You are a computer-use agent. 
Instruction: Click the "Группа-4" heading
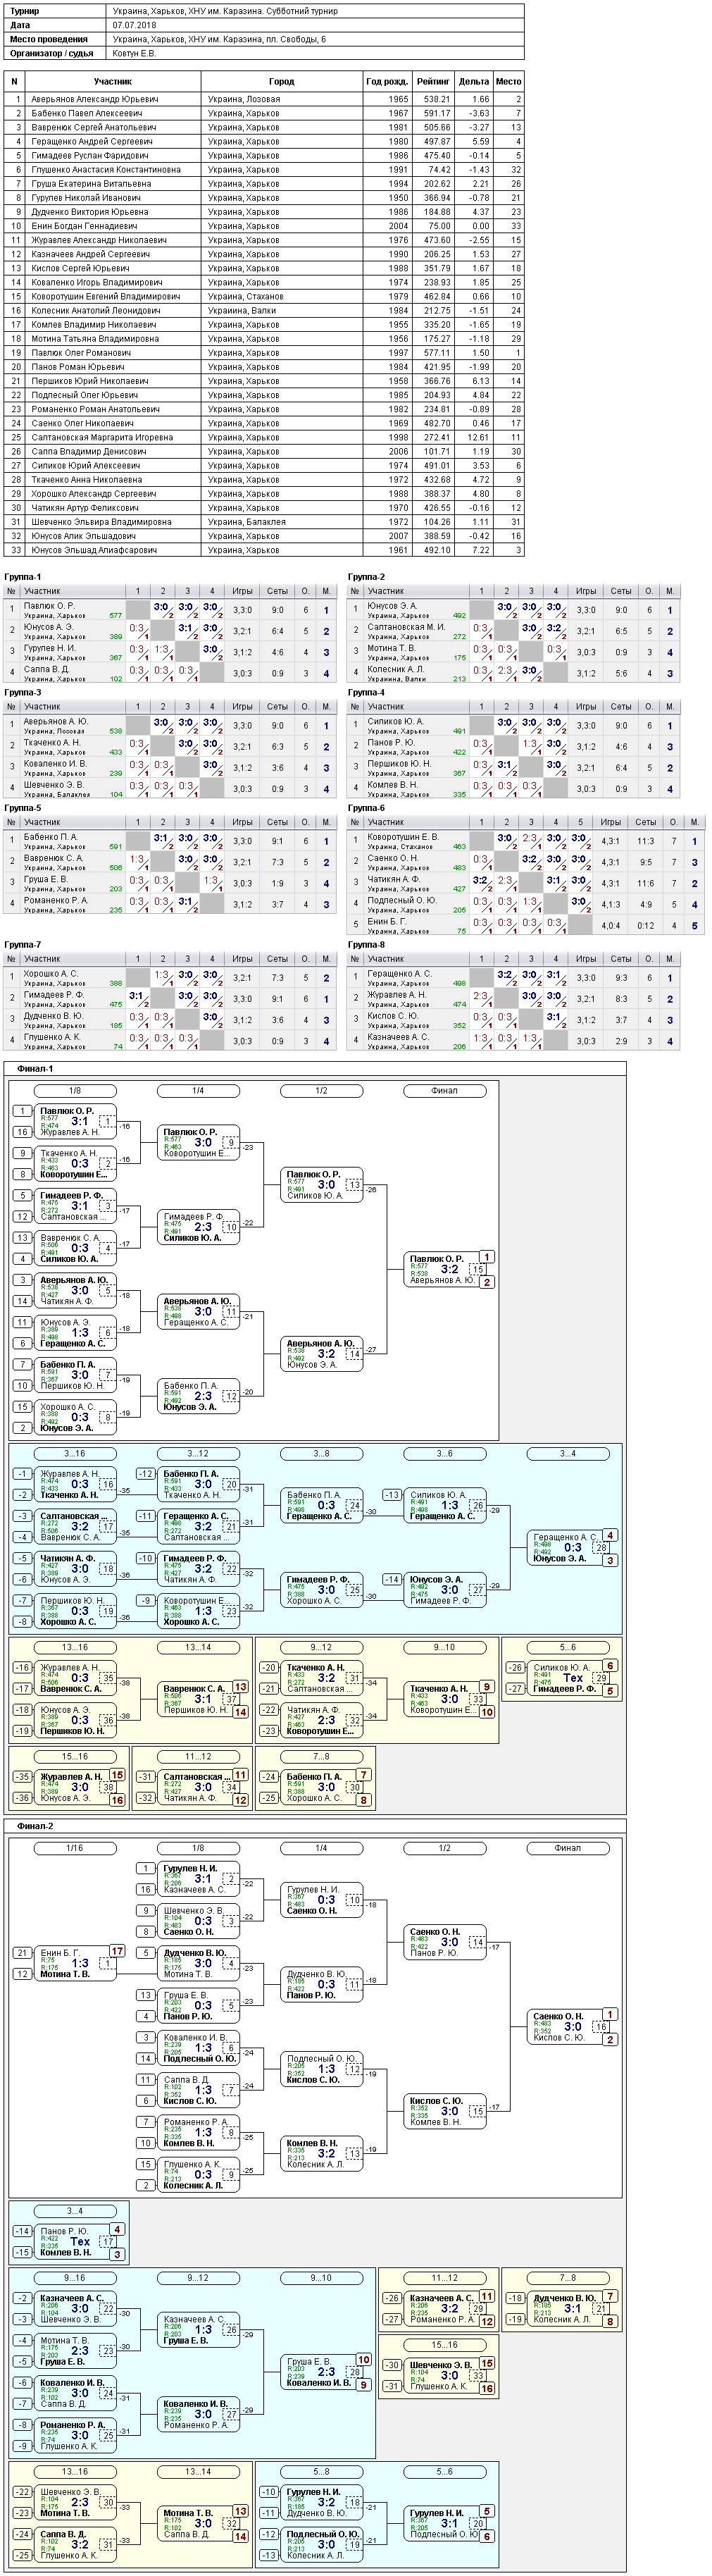[x=367, y=692]
